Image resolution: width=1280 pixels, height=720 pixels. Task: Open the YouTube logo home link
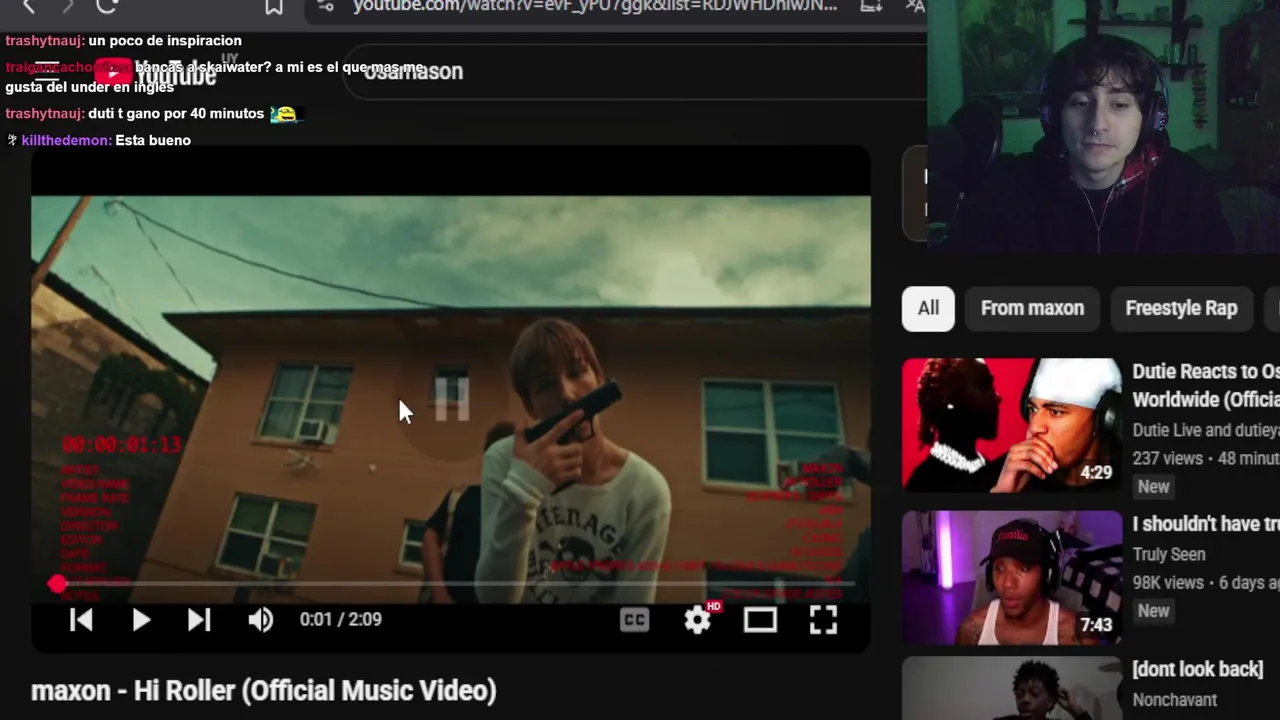[x=155, y=73]
